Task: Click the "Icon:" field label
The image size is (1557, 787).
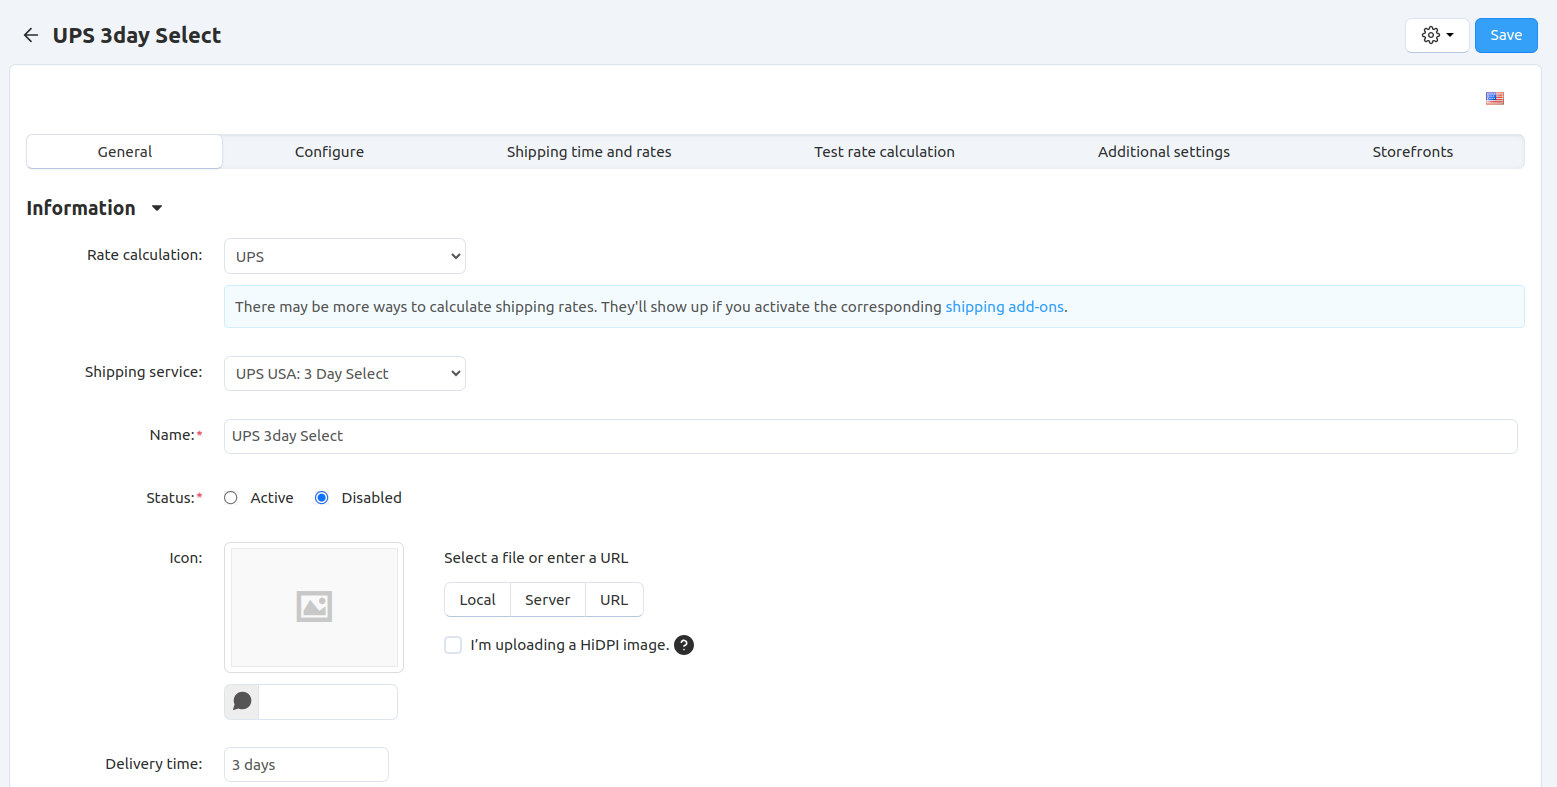Action: point(186,558)
